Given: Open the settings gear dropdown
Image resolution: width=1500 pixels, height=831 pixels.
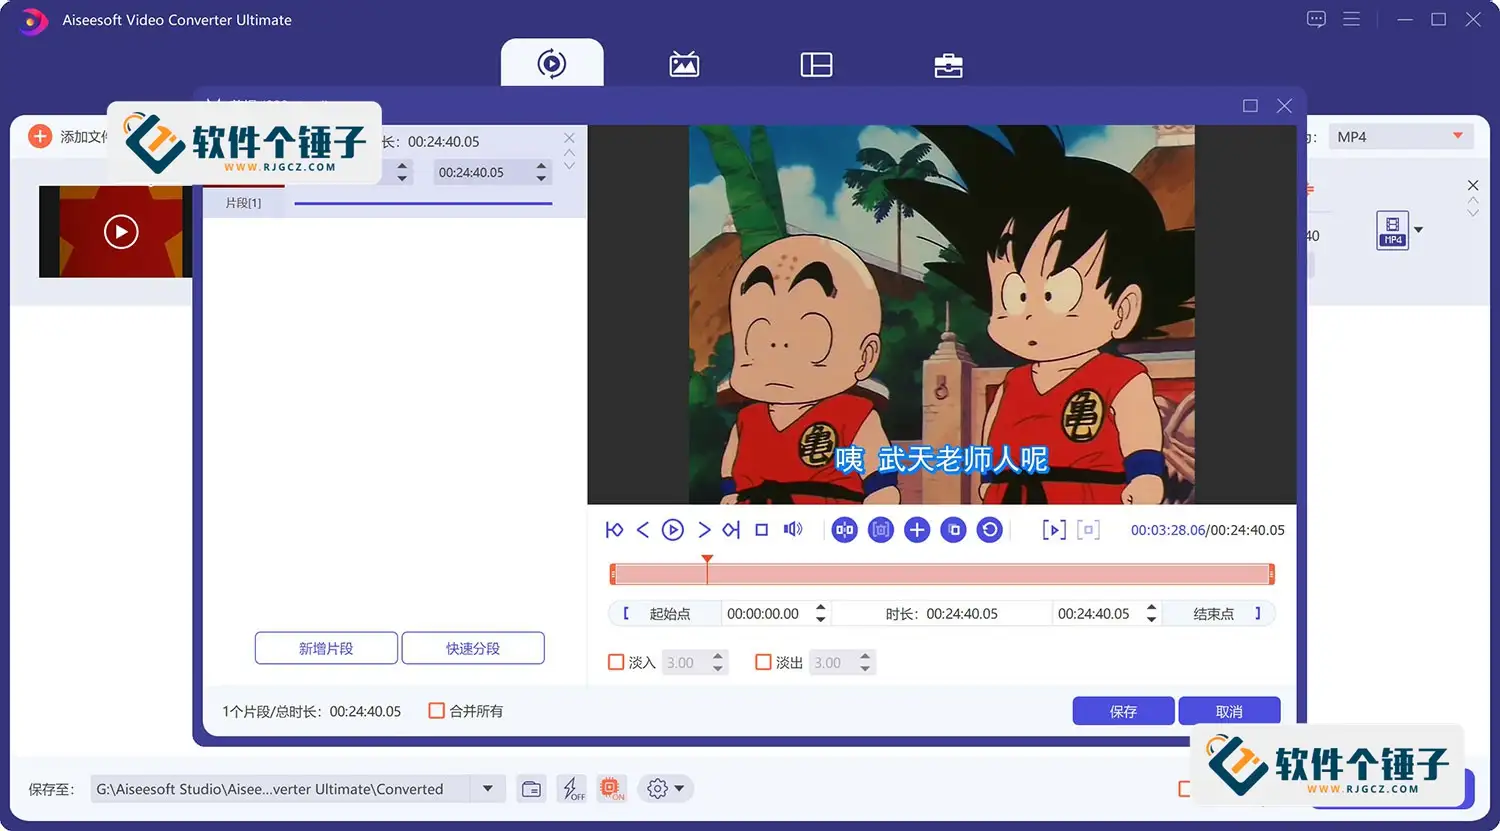Looking at the screenshot, I should tap(665, 788).
